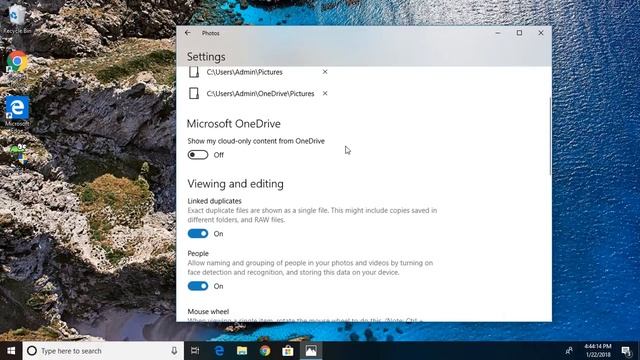Select the C:\Users\Admin\OneDrive\Pictures path text
The height and width of the screenshot is (360, 640).
point(260,93)
